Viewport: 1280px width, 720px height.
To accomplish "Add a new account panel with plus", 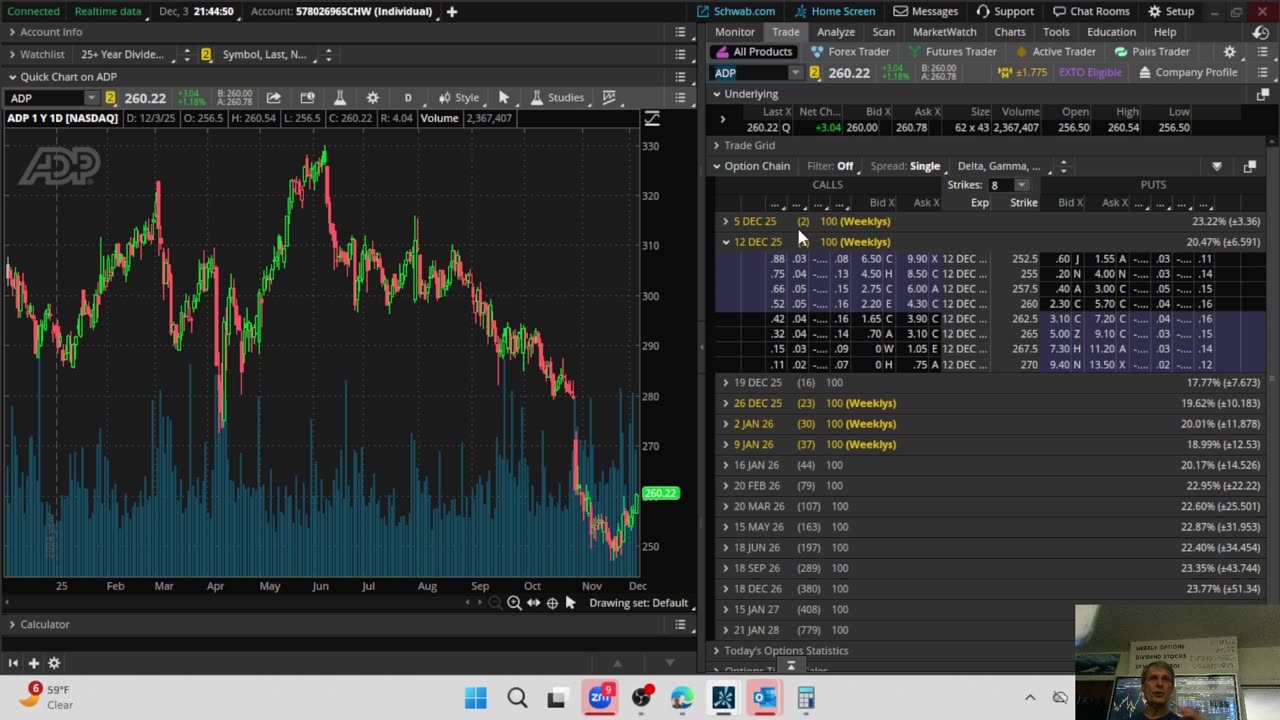I will (452, 11).
